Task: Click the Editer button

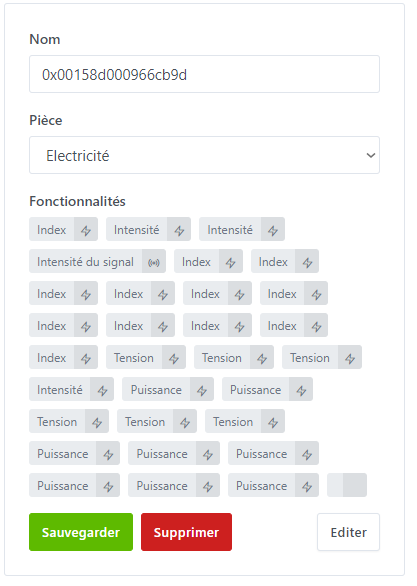Action: point(349,532)
